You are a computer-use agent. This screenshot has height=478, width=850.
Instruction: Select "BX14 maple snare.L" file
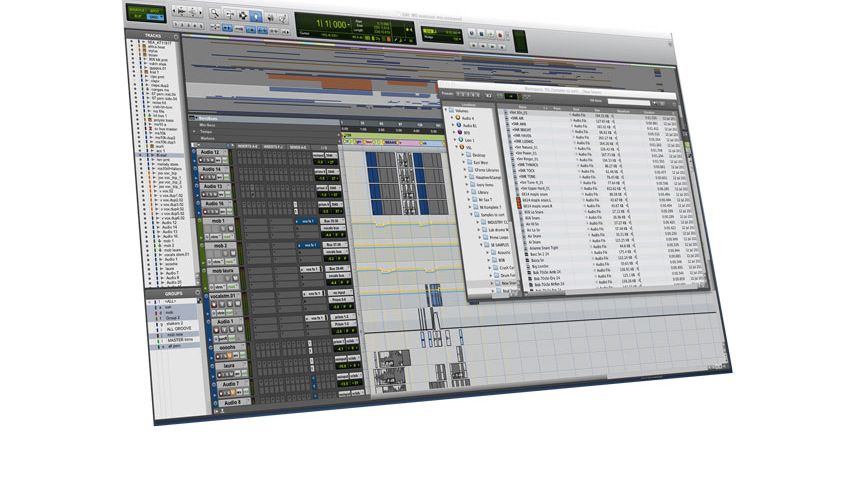coord(537,200)
